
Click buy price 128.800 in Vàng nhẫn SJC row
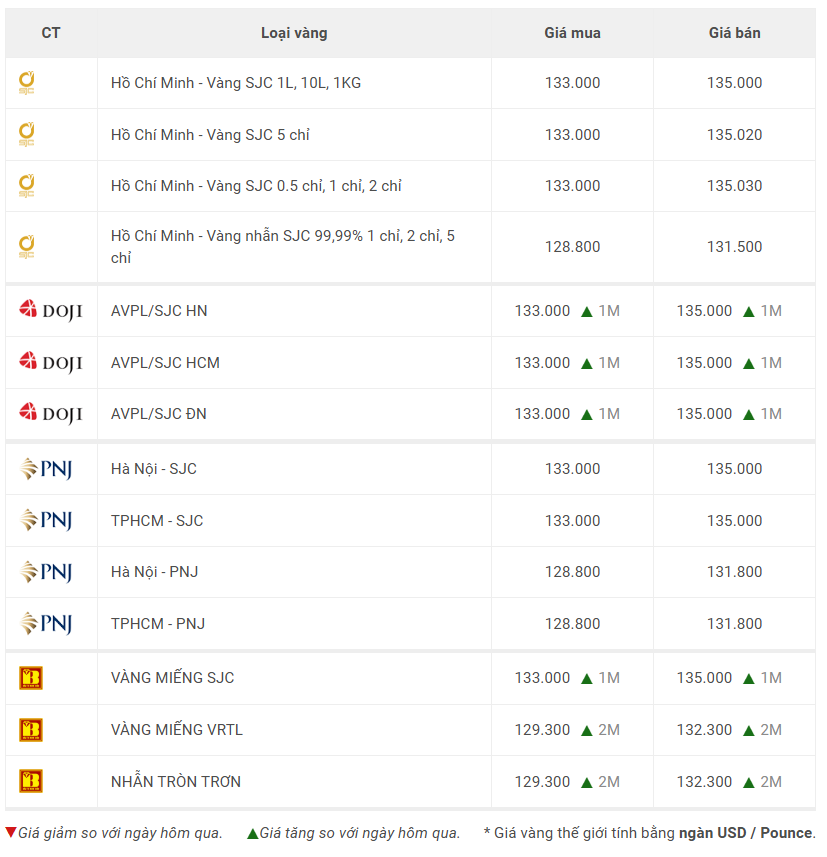point(572,246)
